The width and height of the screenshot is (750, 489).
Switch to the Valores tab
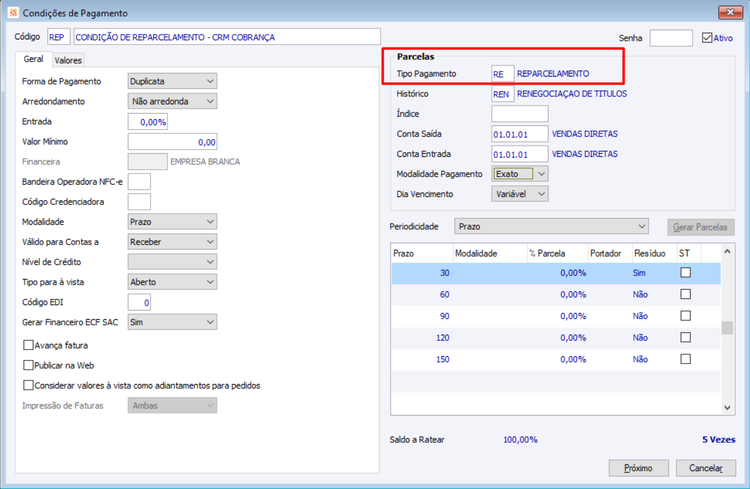68,60
